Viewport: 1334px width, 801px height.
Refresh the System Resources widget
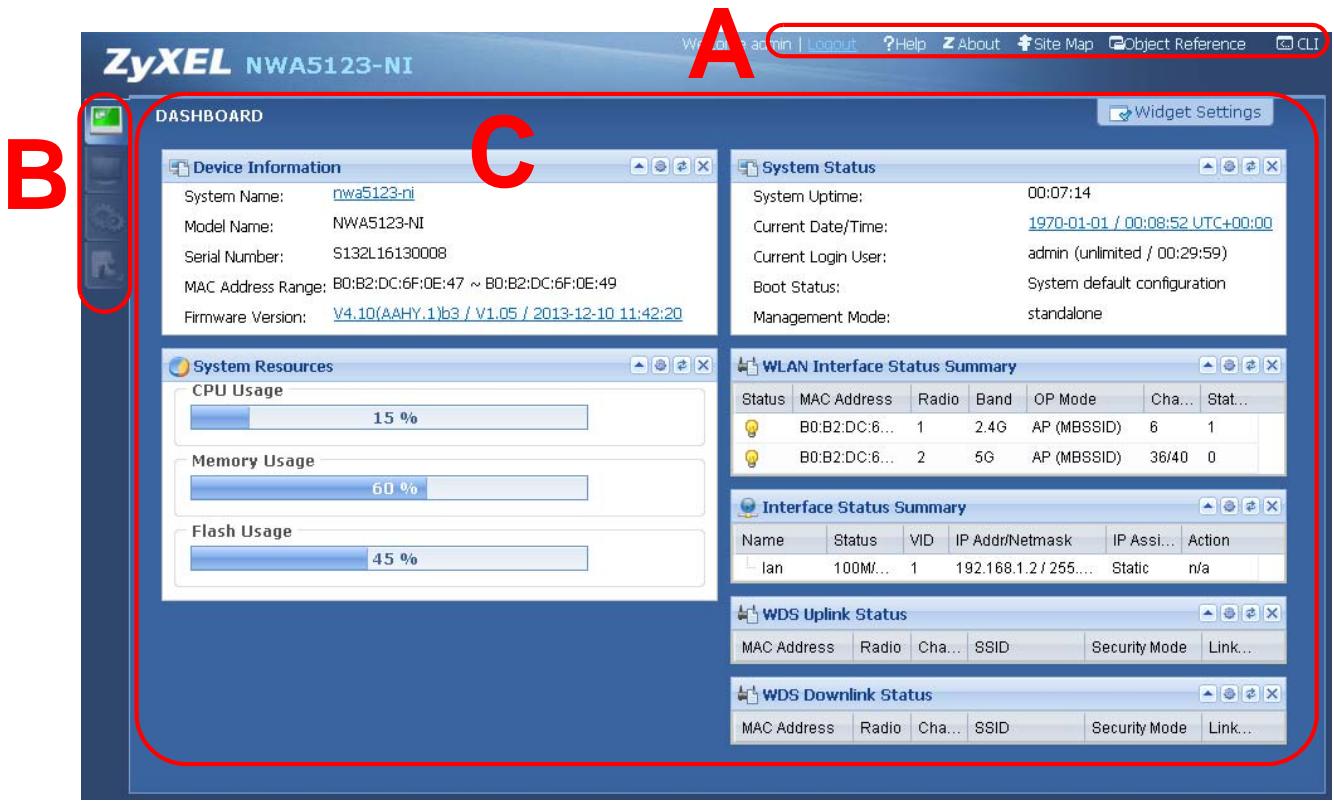tap(683, 366)
